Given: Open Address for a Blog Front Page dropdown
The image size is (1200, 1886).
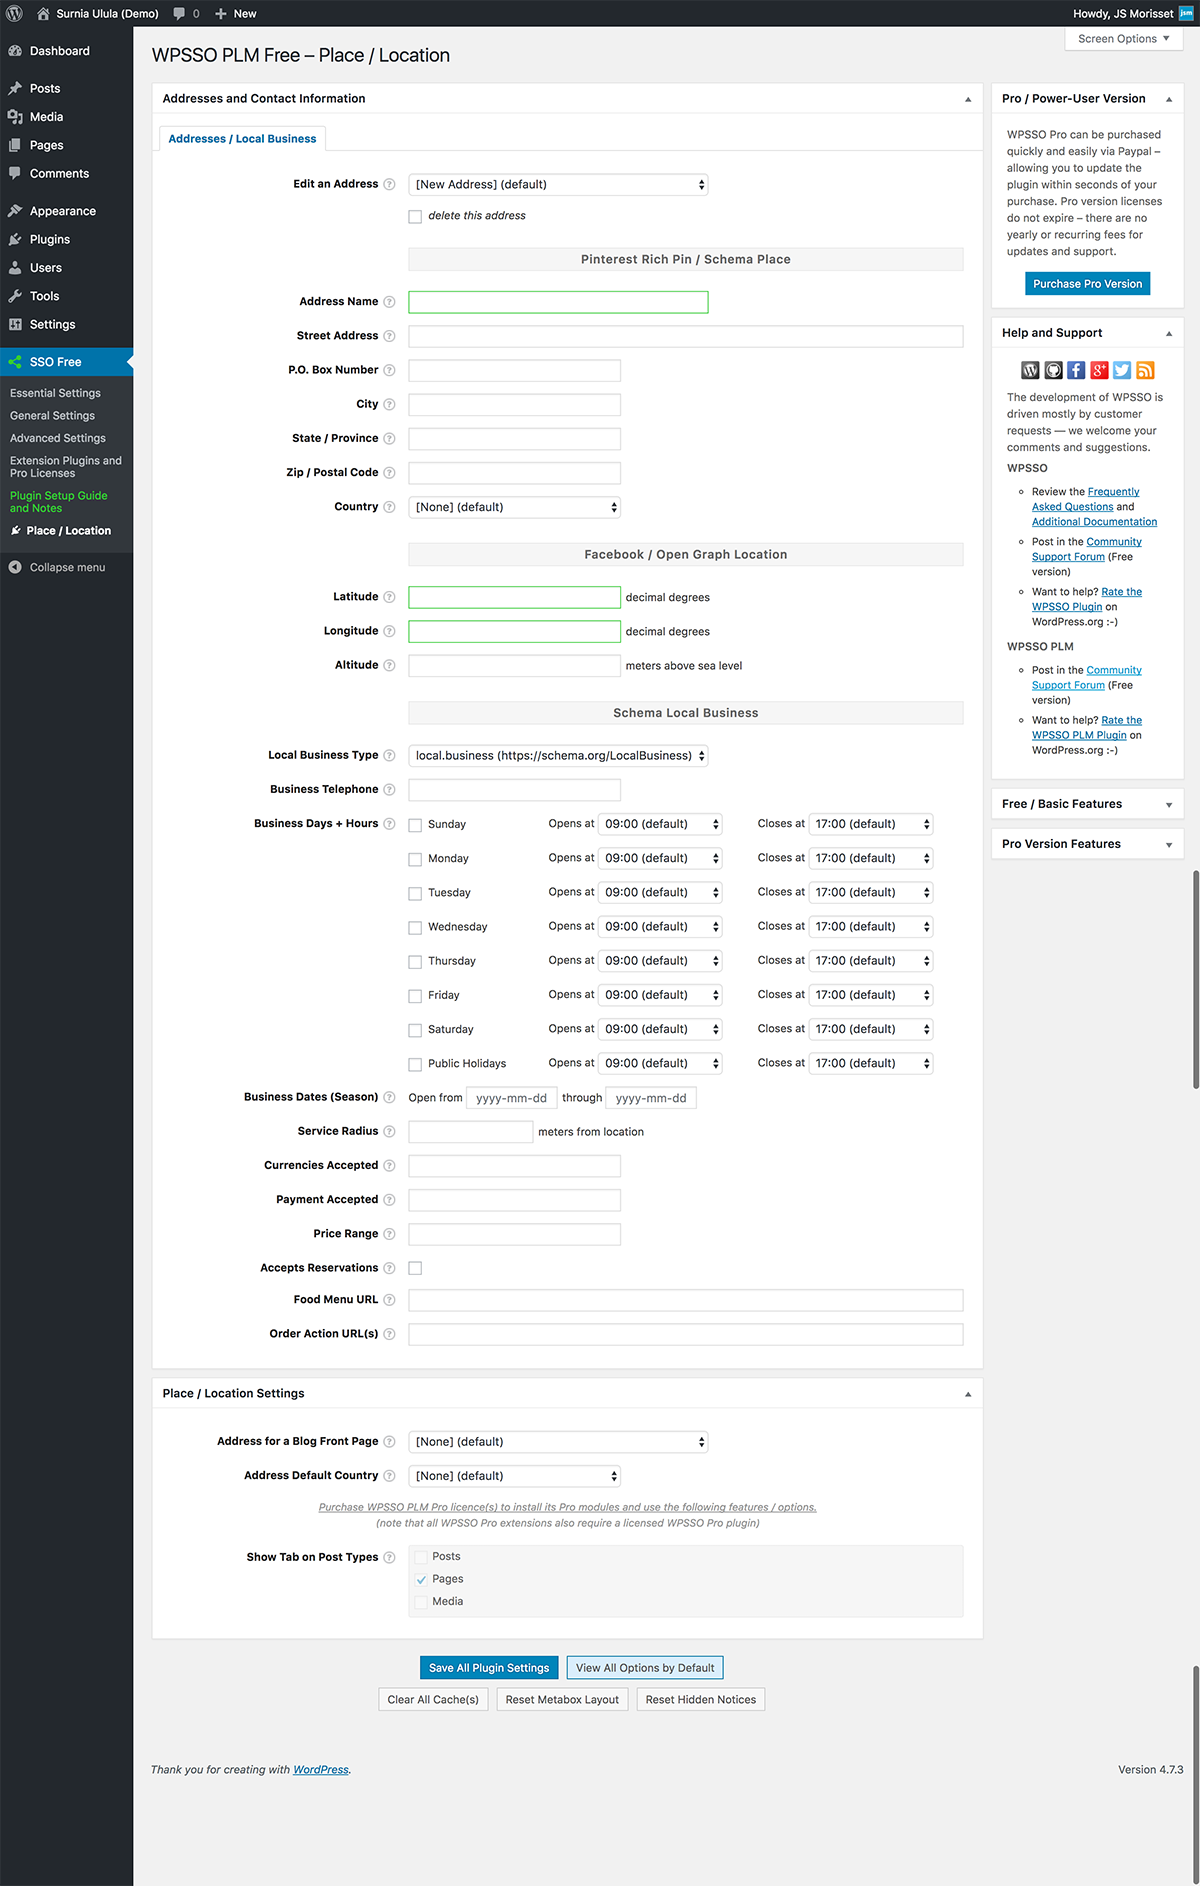Looking at the screenshot, I should [558, 1442].
